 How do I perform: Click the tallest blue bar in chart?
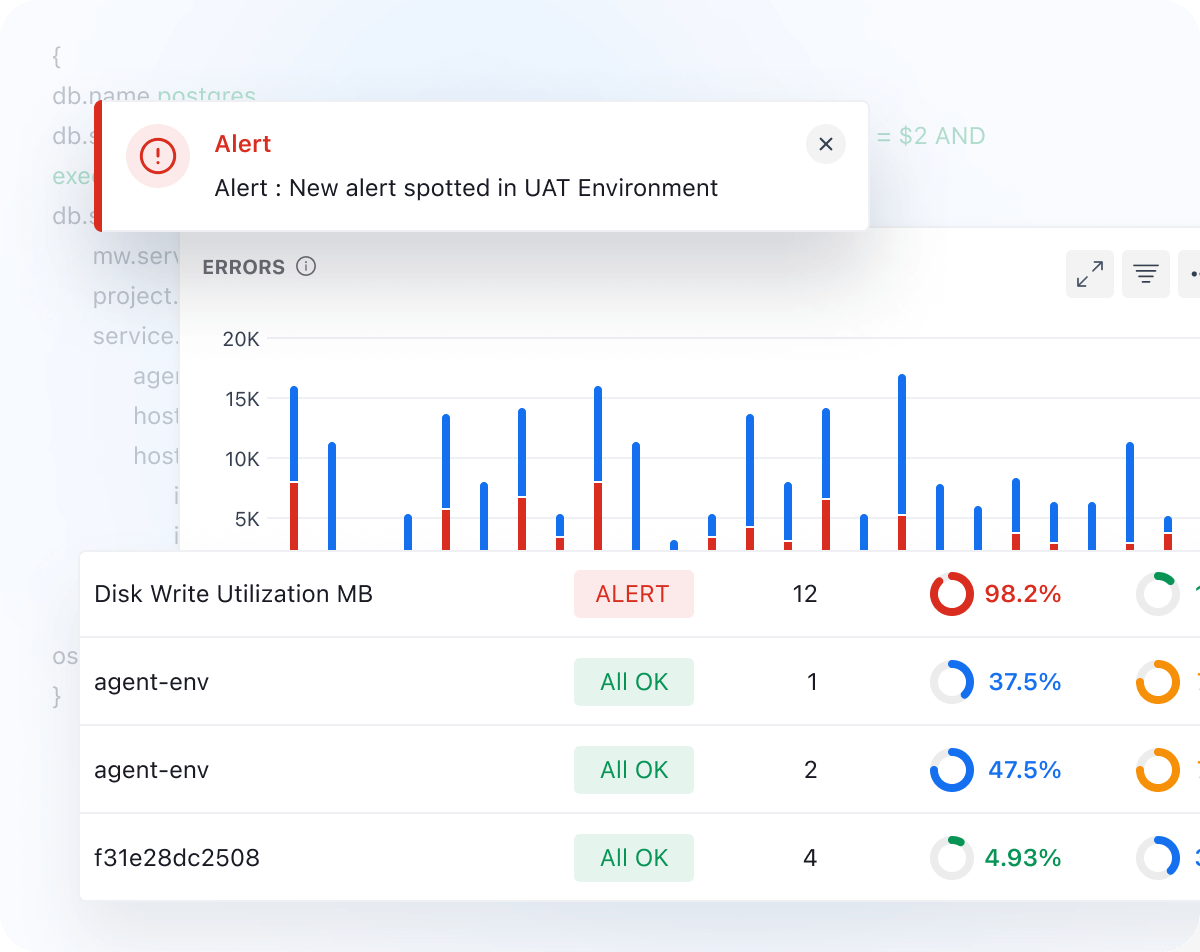pyautogui.click(x=902, y=445)
